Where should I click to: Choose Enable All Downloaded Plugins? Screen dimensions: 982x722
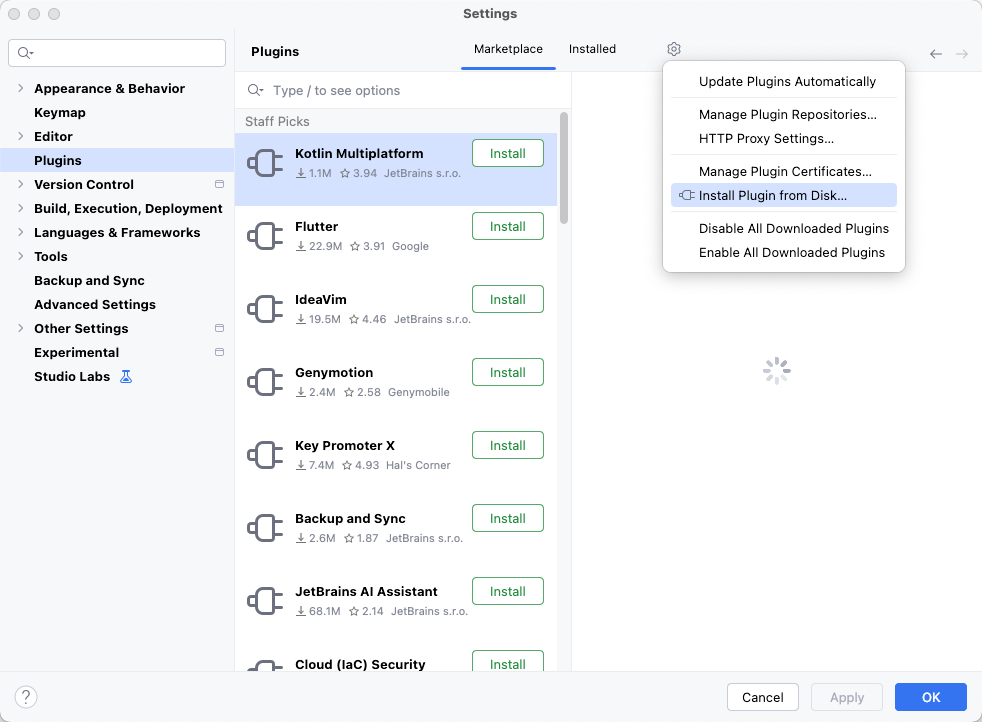coord(783,252)
